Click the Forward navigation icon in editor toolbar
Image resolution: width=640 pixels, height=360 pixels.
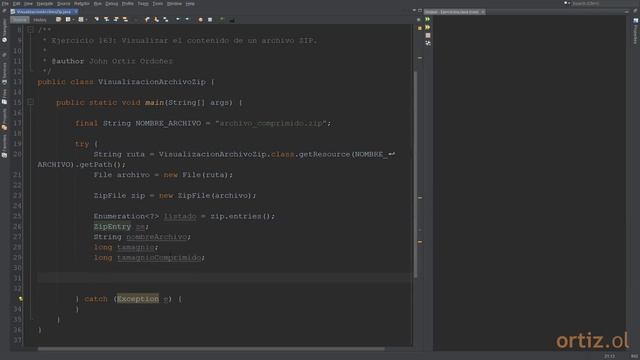[81, 20]
